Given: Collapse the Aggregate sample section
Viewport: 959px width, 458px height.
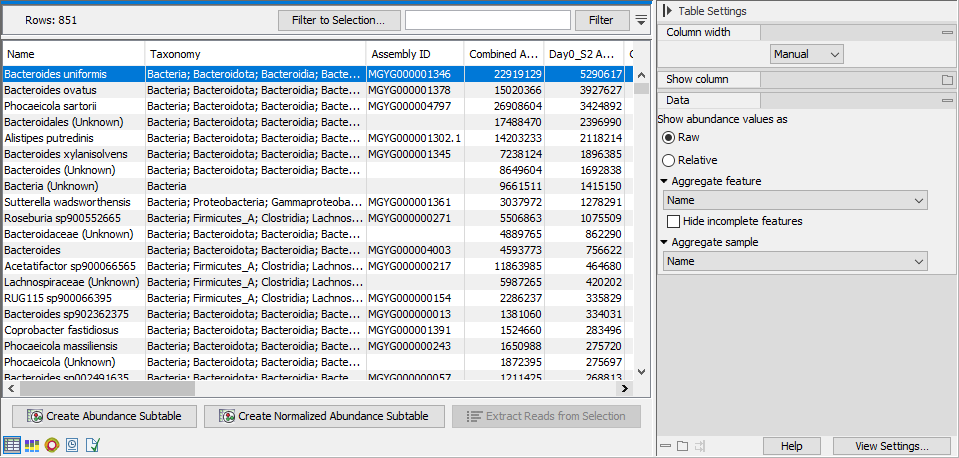Looking at the screenshot, I should pyautogui.click(x=665, y=242).
